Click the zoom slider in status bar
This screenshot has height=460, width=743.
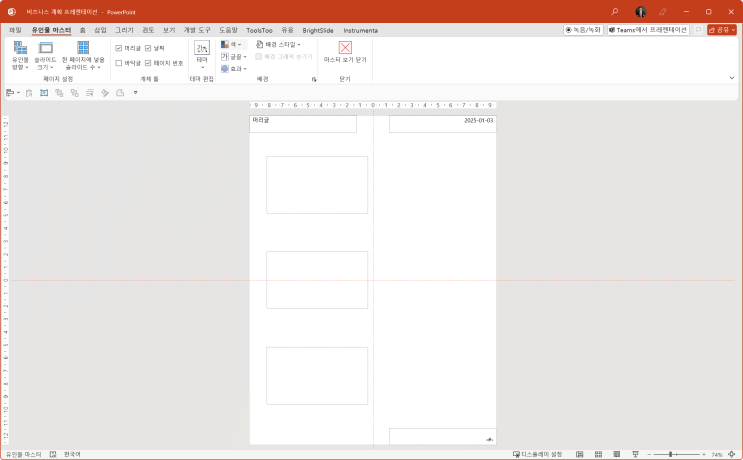tap(670, 454)
